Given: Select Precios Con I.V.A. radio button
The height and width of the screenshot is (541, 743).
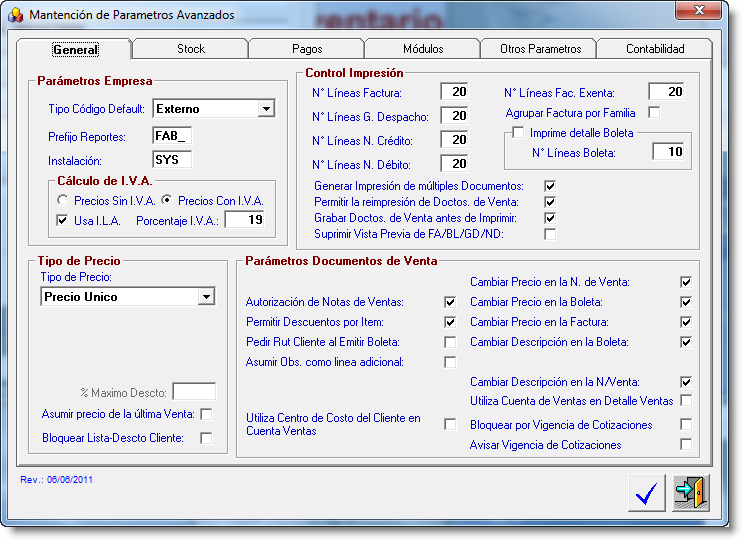Looking at the screenshot, I should 166,200.
